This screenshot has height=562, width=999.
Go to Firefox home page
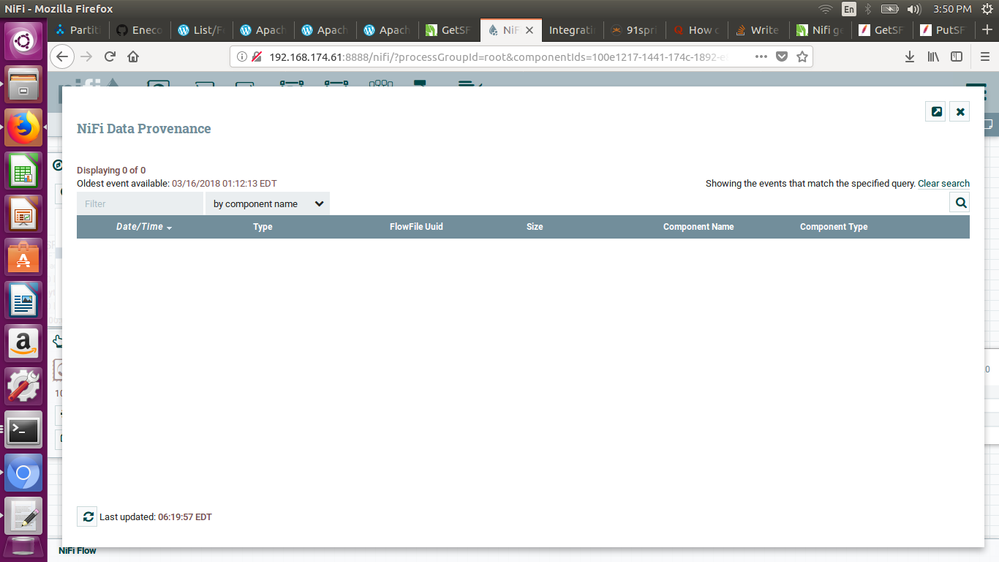[133, 57]
